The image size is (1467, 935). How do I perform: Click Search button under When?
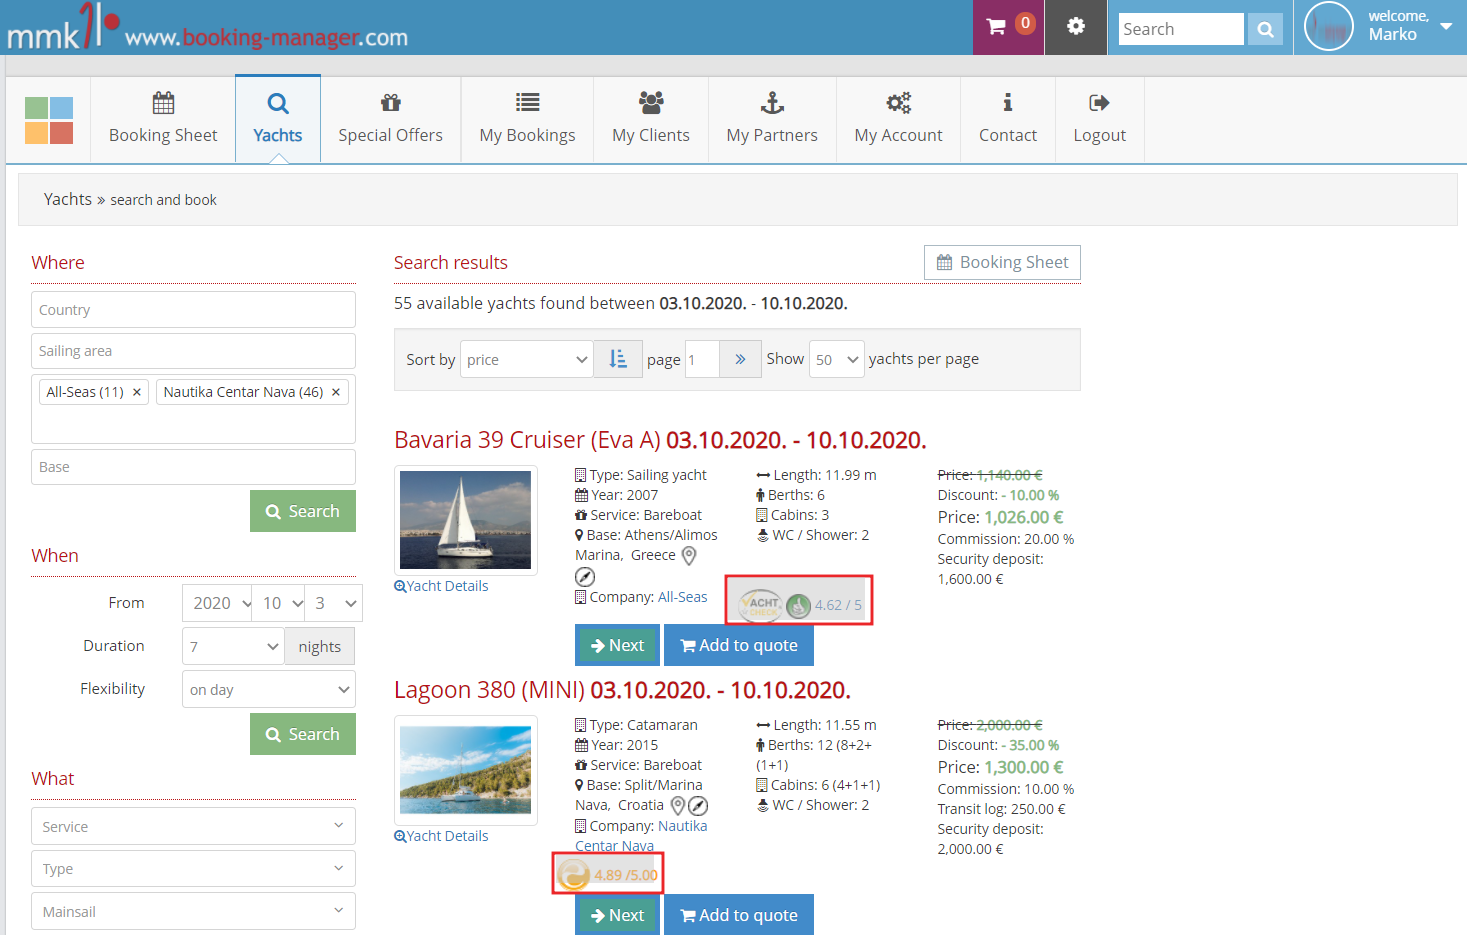303,734
